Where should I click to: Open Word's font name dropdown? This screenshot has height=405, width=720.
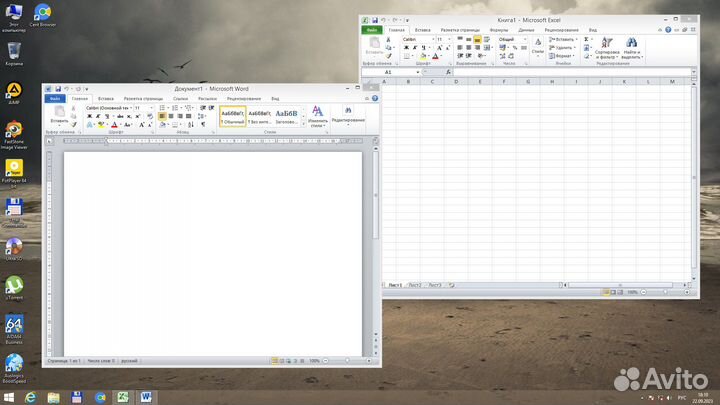pos(130,108)
